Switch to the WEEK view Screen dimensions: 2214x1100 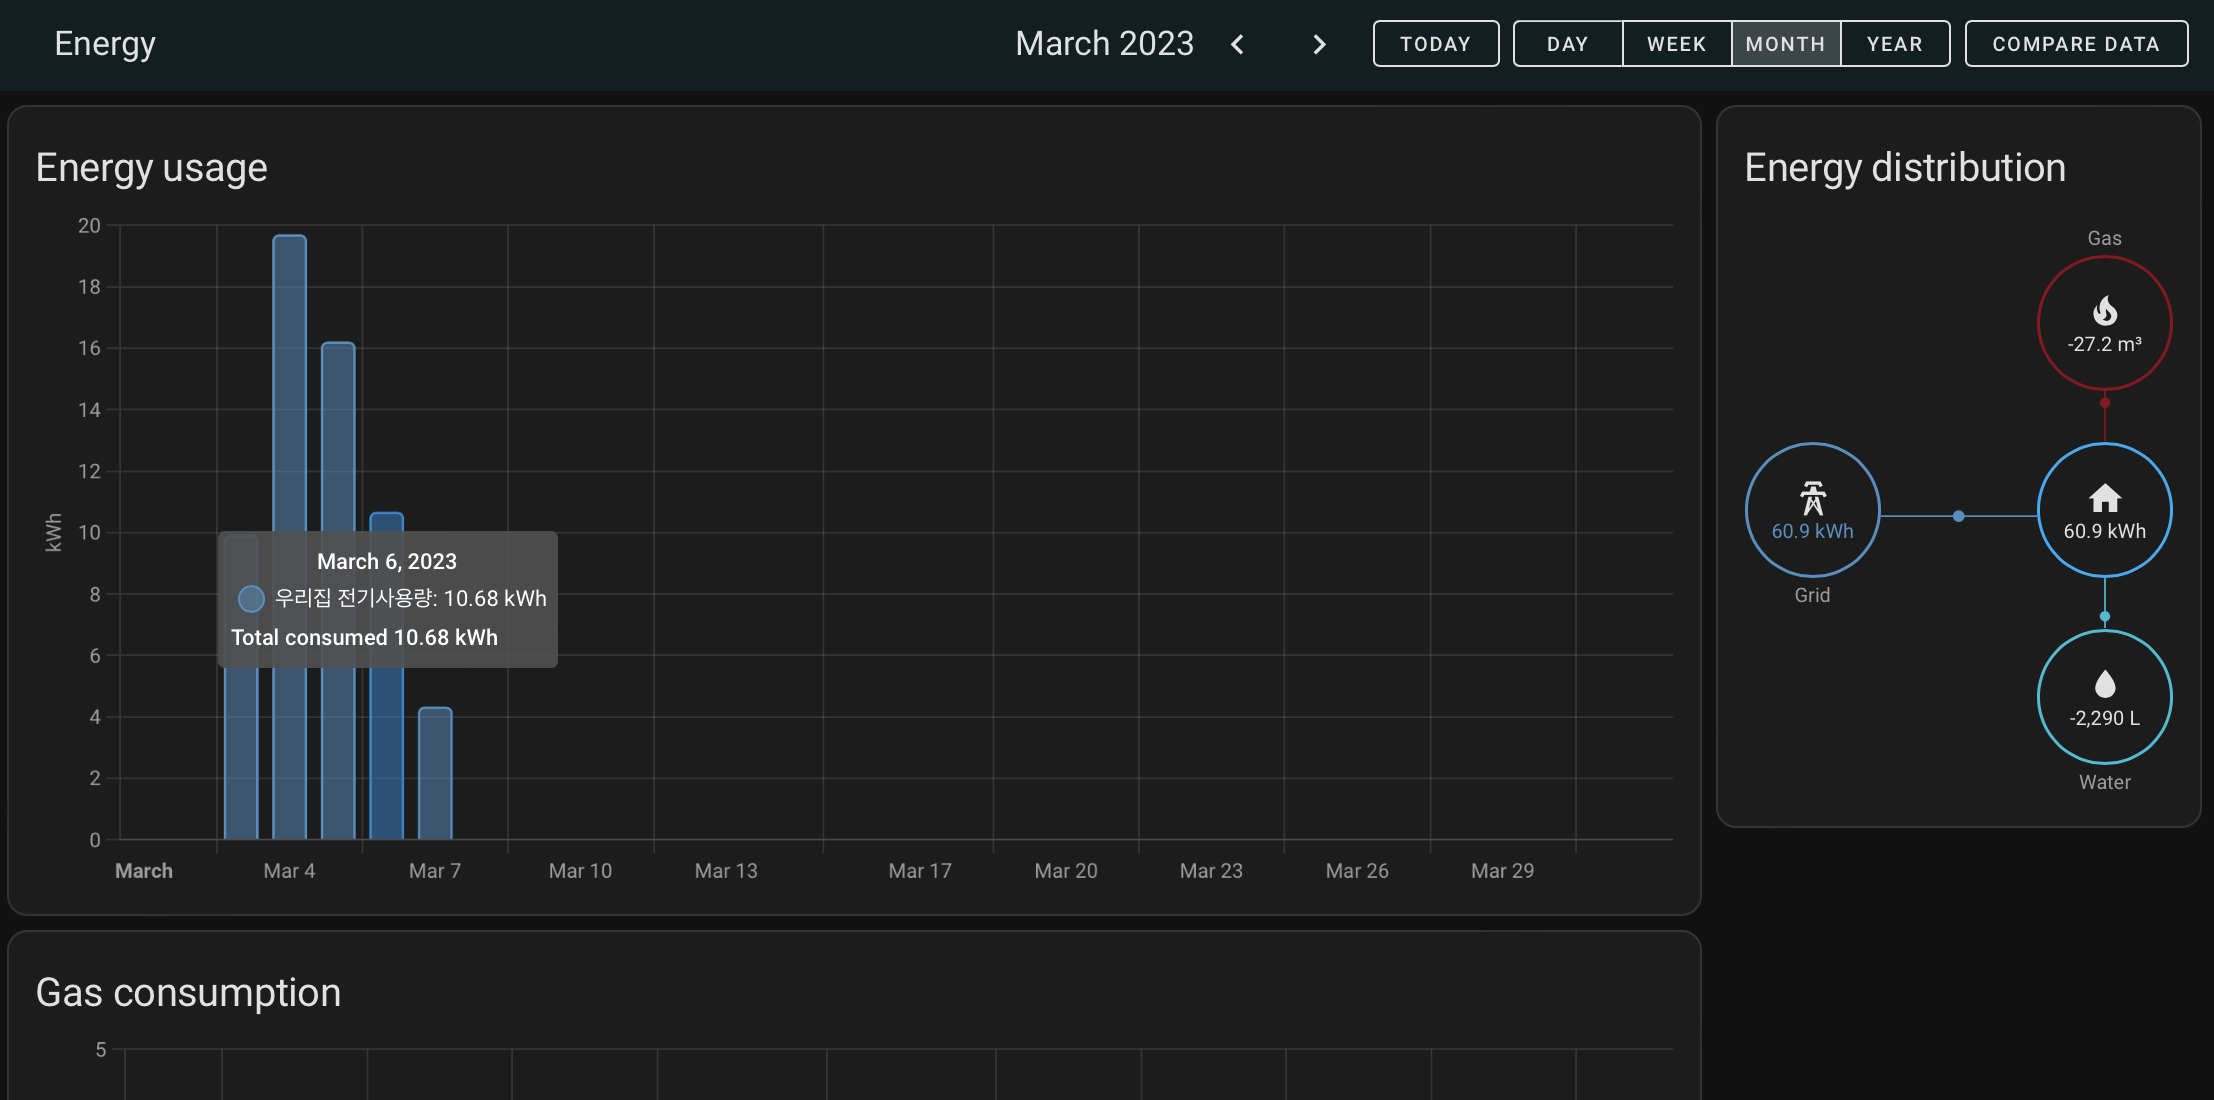(x=1677, y=43)
